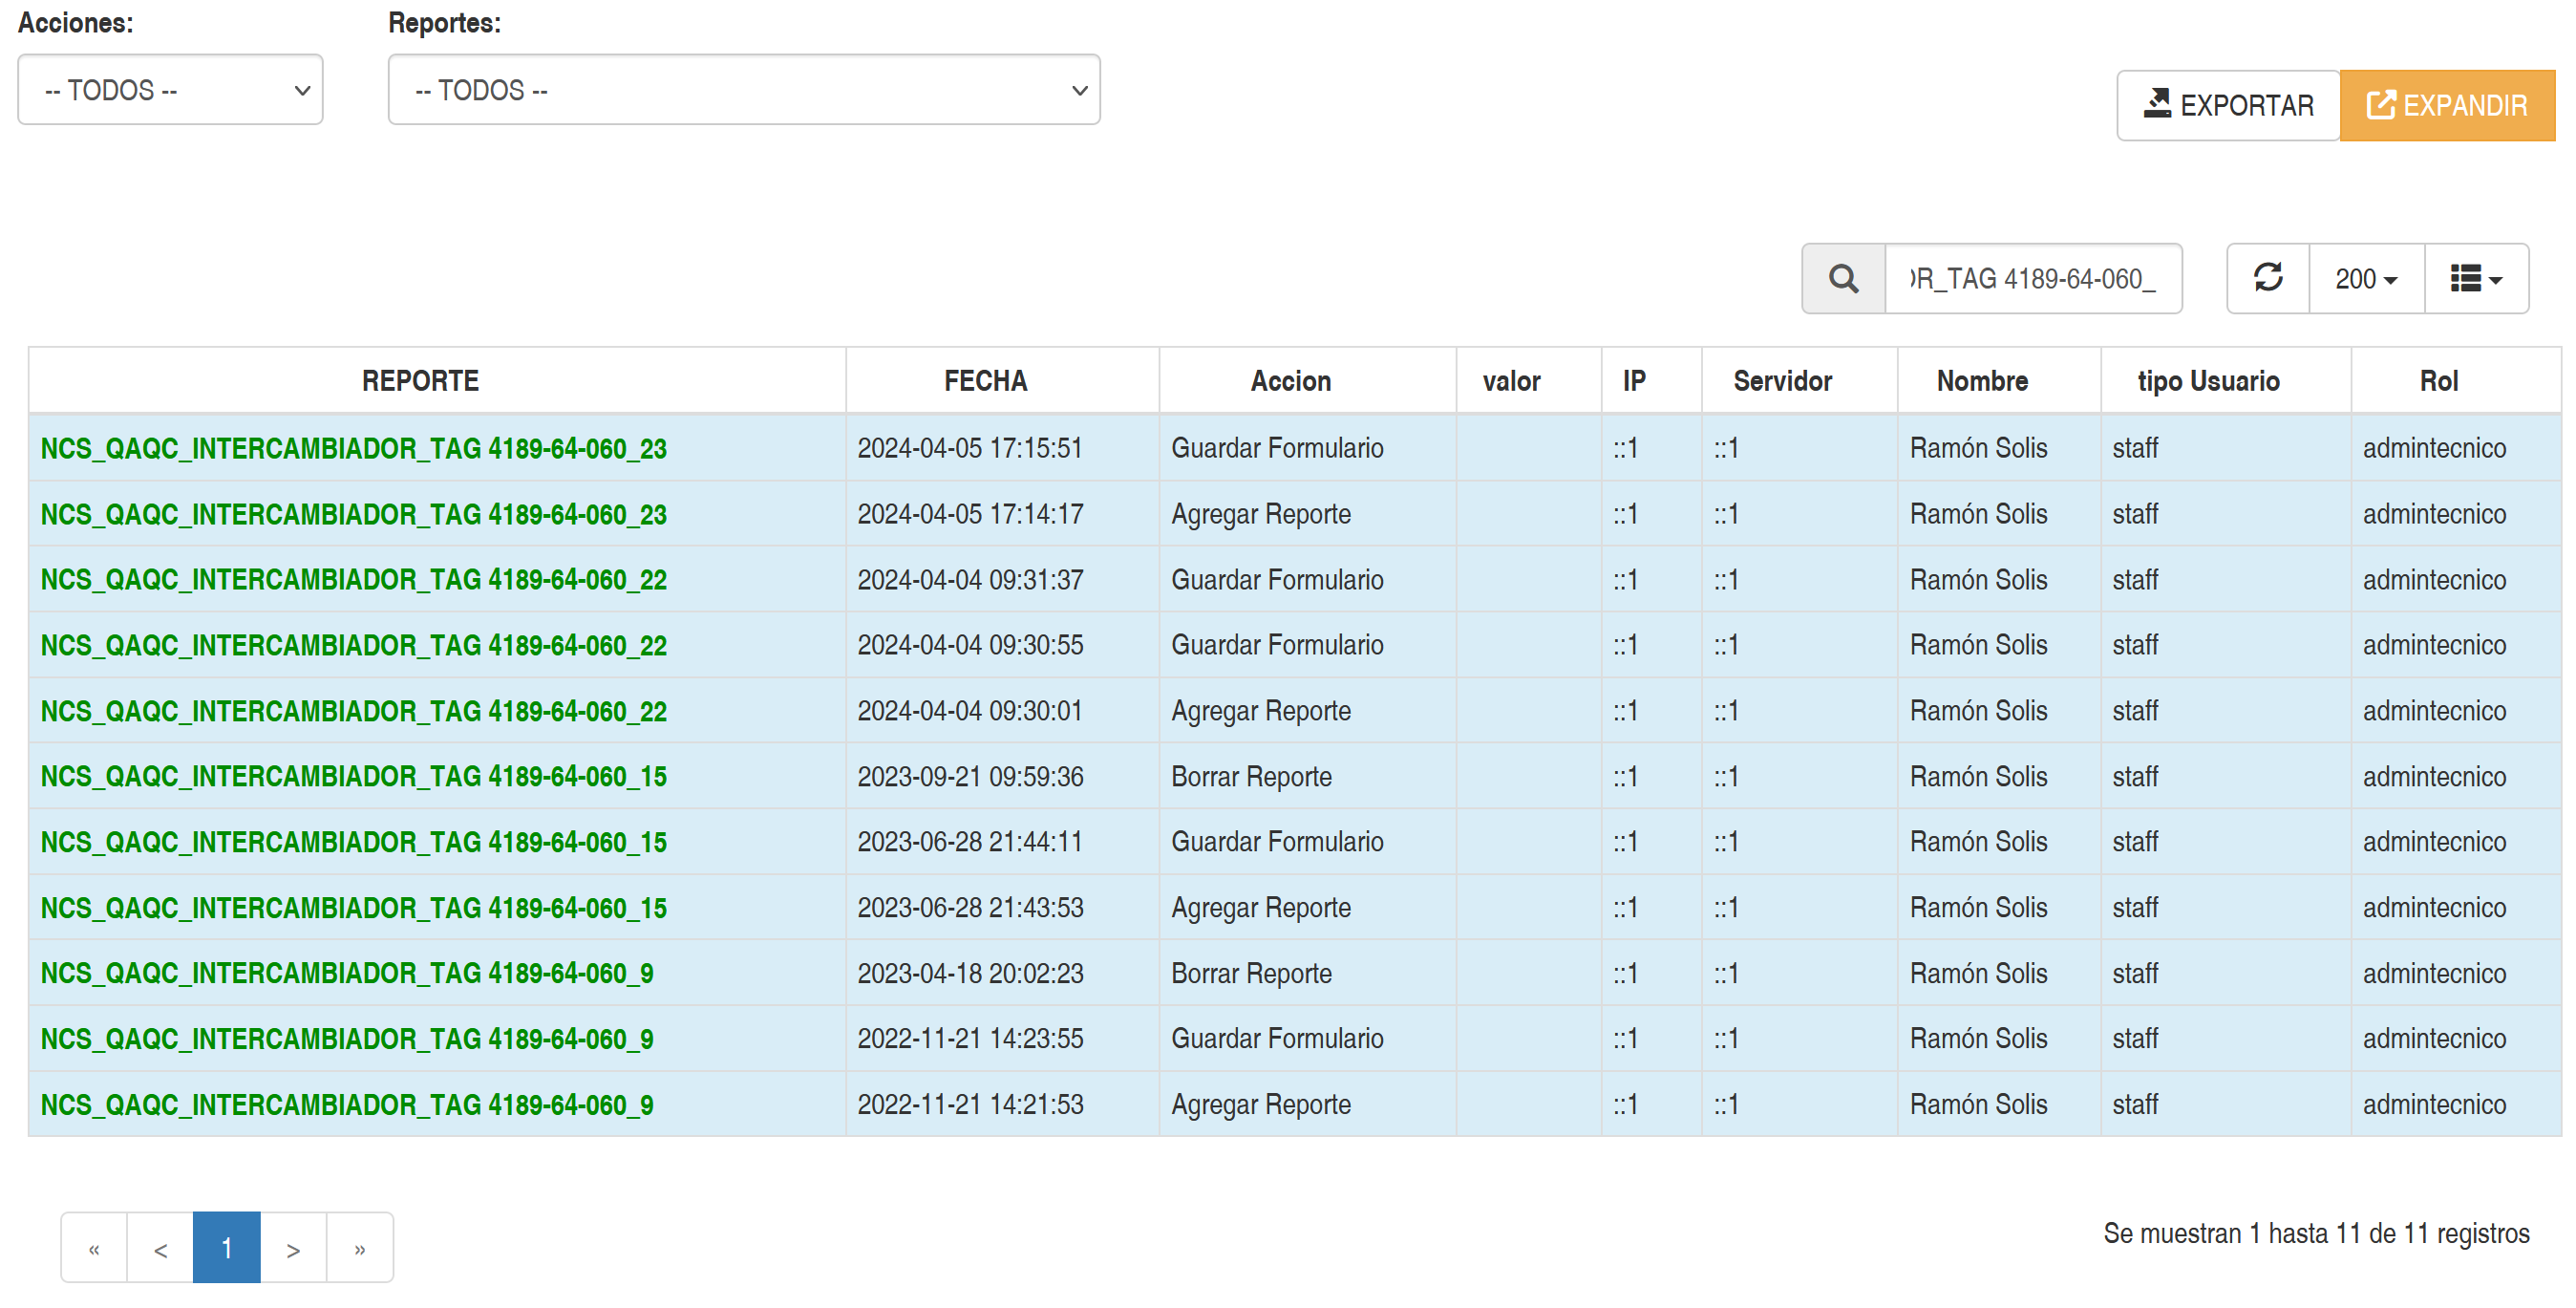Open last report link dated 2022-11-21 14:21:53

click(347, 1105)
